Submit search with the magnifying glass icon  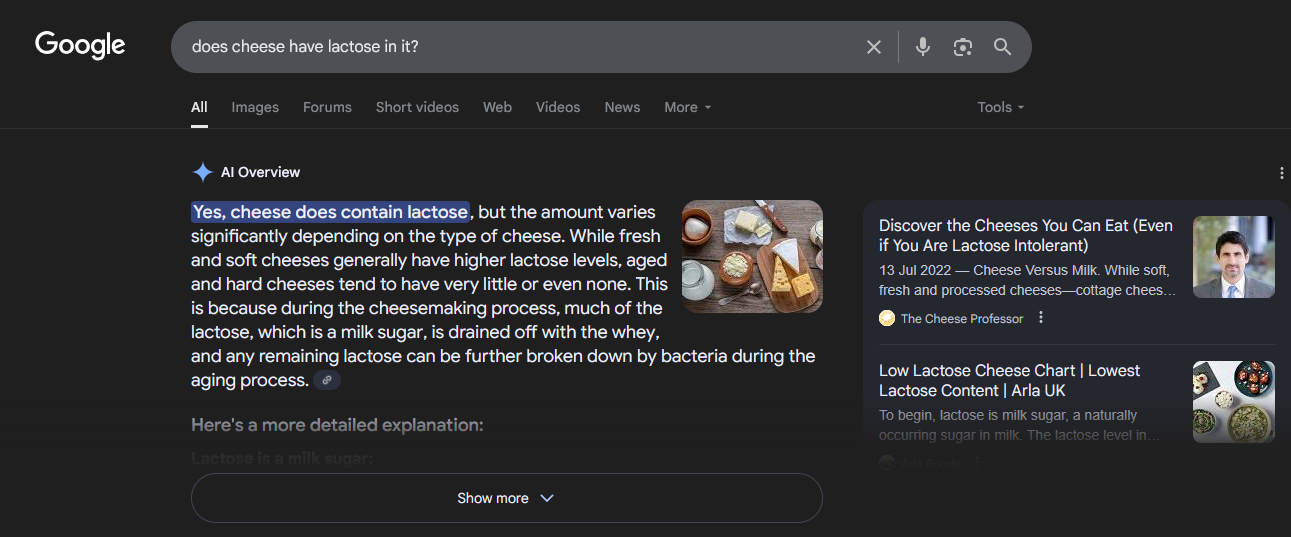pos(1002,47)
